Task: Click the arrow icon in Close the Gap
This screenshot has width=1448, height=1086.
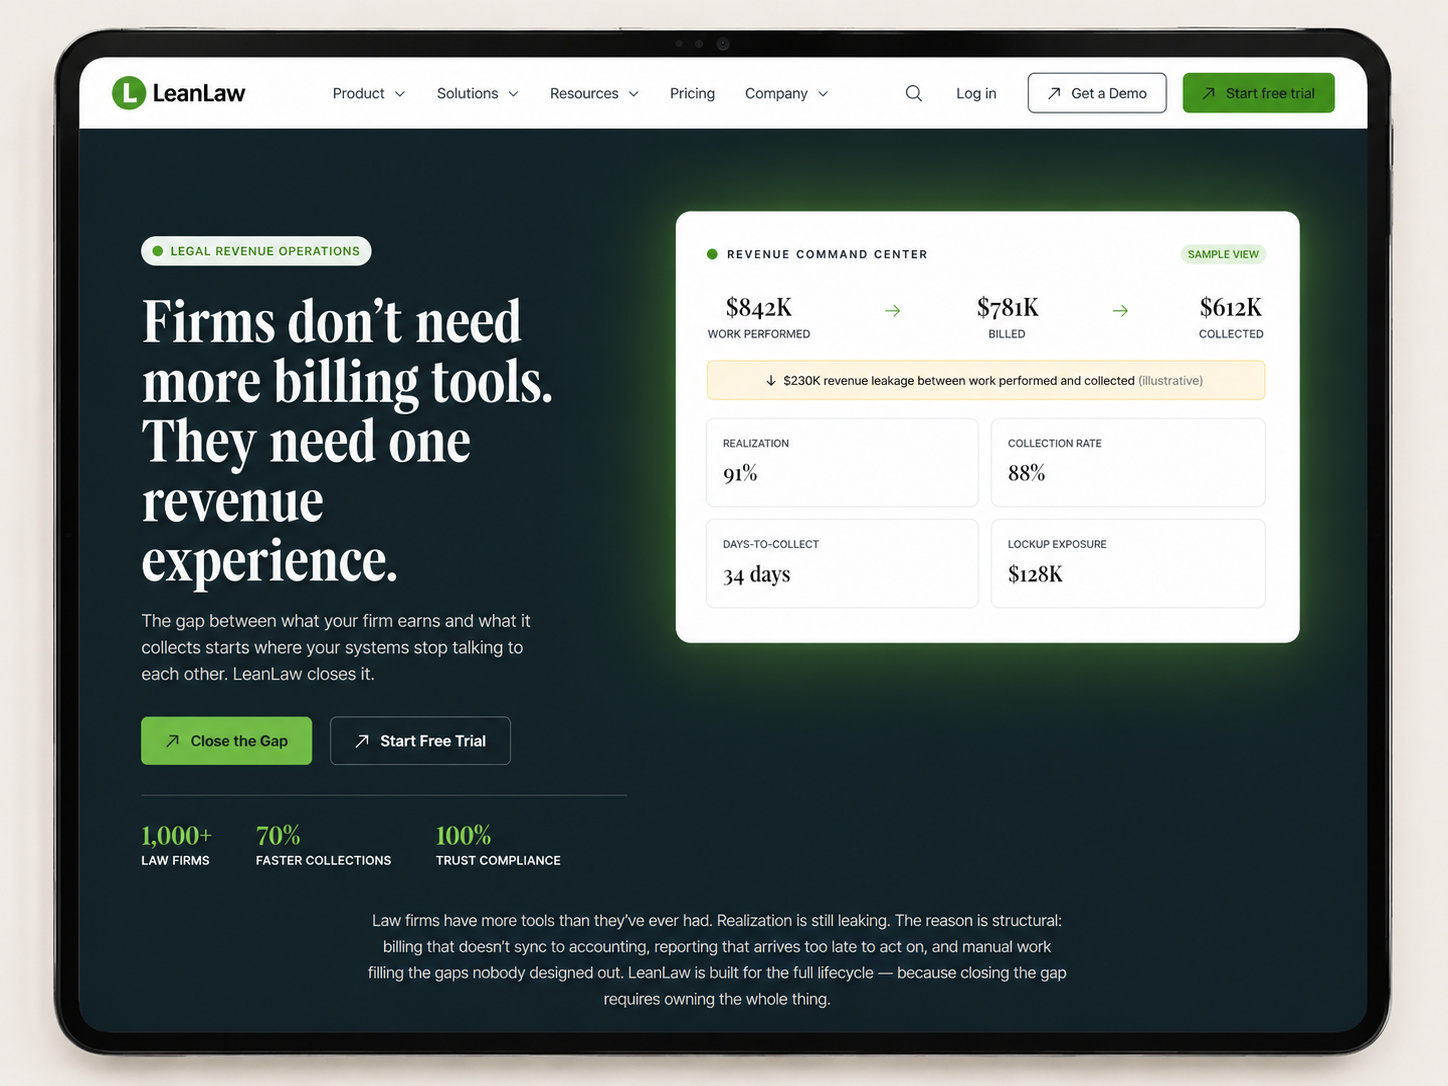Action: (x=172, y=741)
